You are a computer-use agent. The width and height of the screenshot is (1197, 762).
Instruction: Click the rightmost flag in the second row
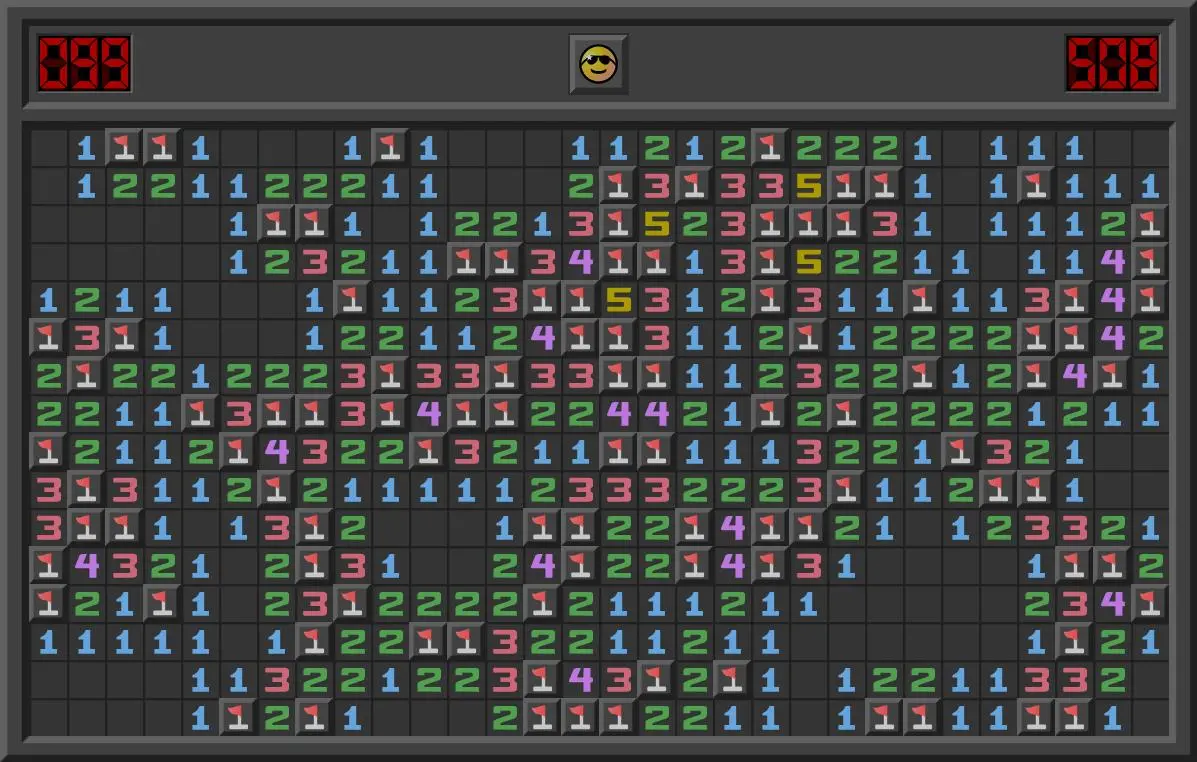tap(1037, 186)
